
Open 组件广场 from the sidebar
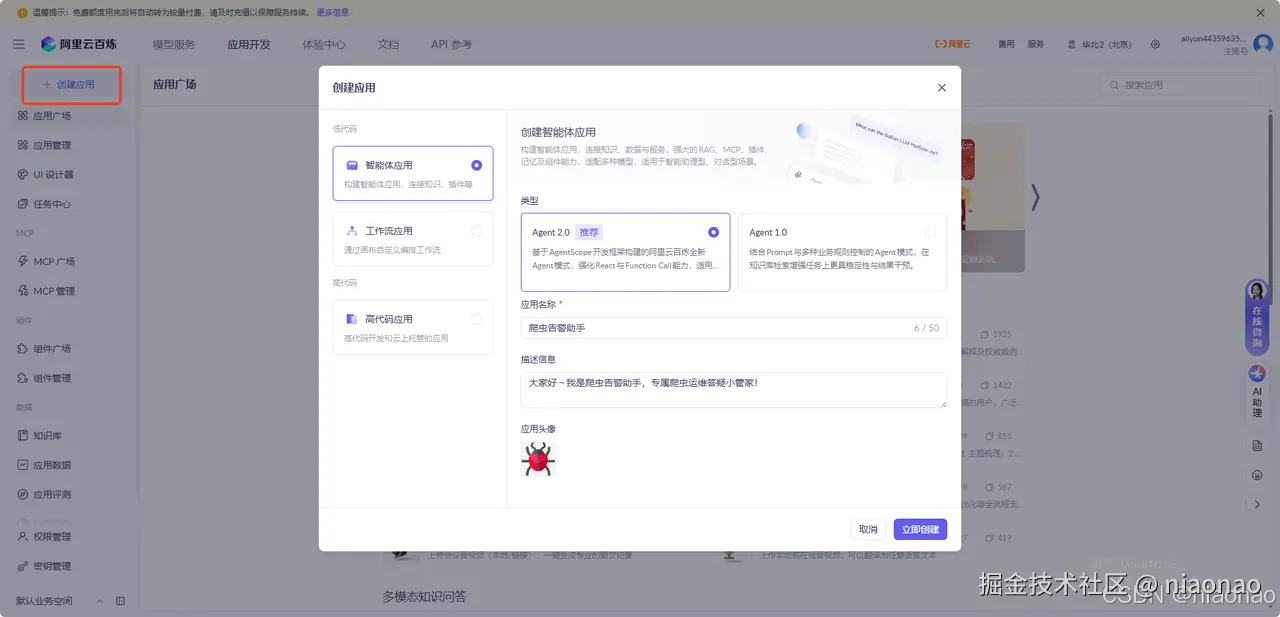pos(48,347)
